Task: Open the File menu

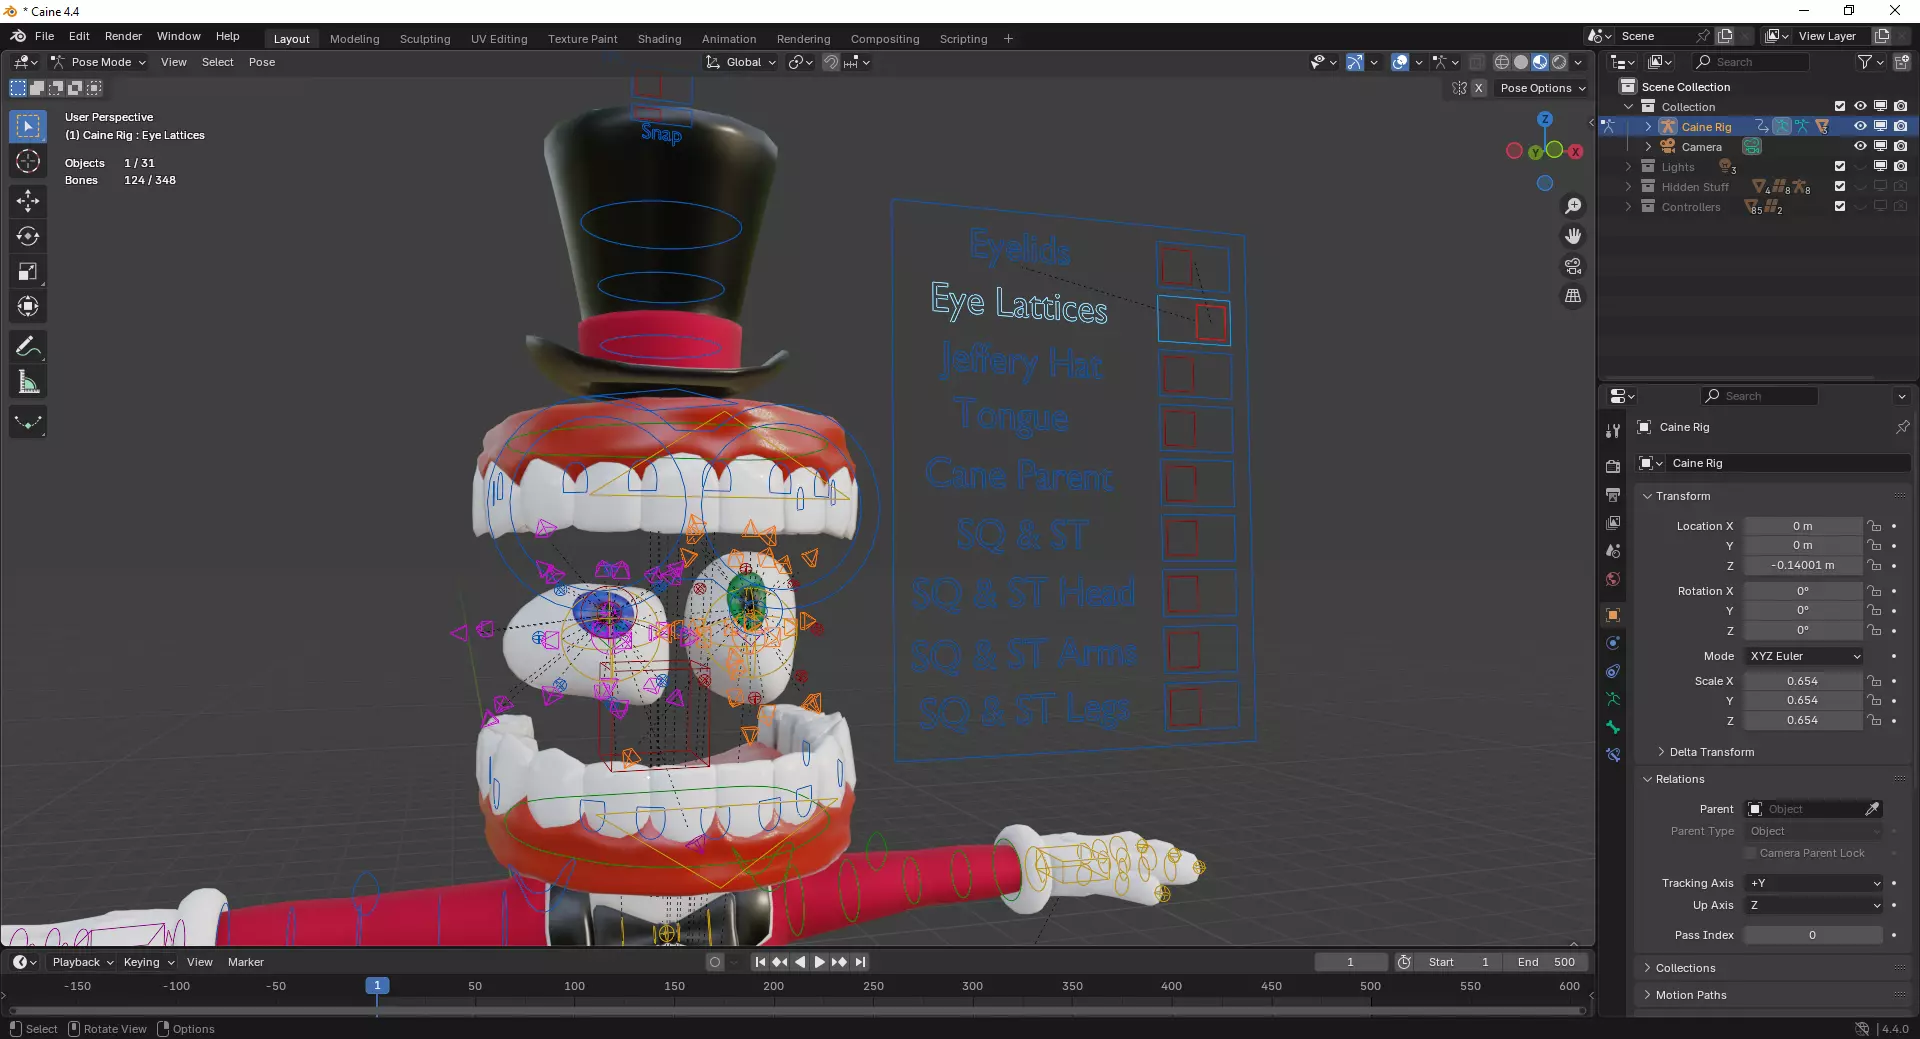Action: pos(45,36)
